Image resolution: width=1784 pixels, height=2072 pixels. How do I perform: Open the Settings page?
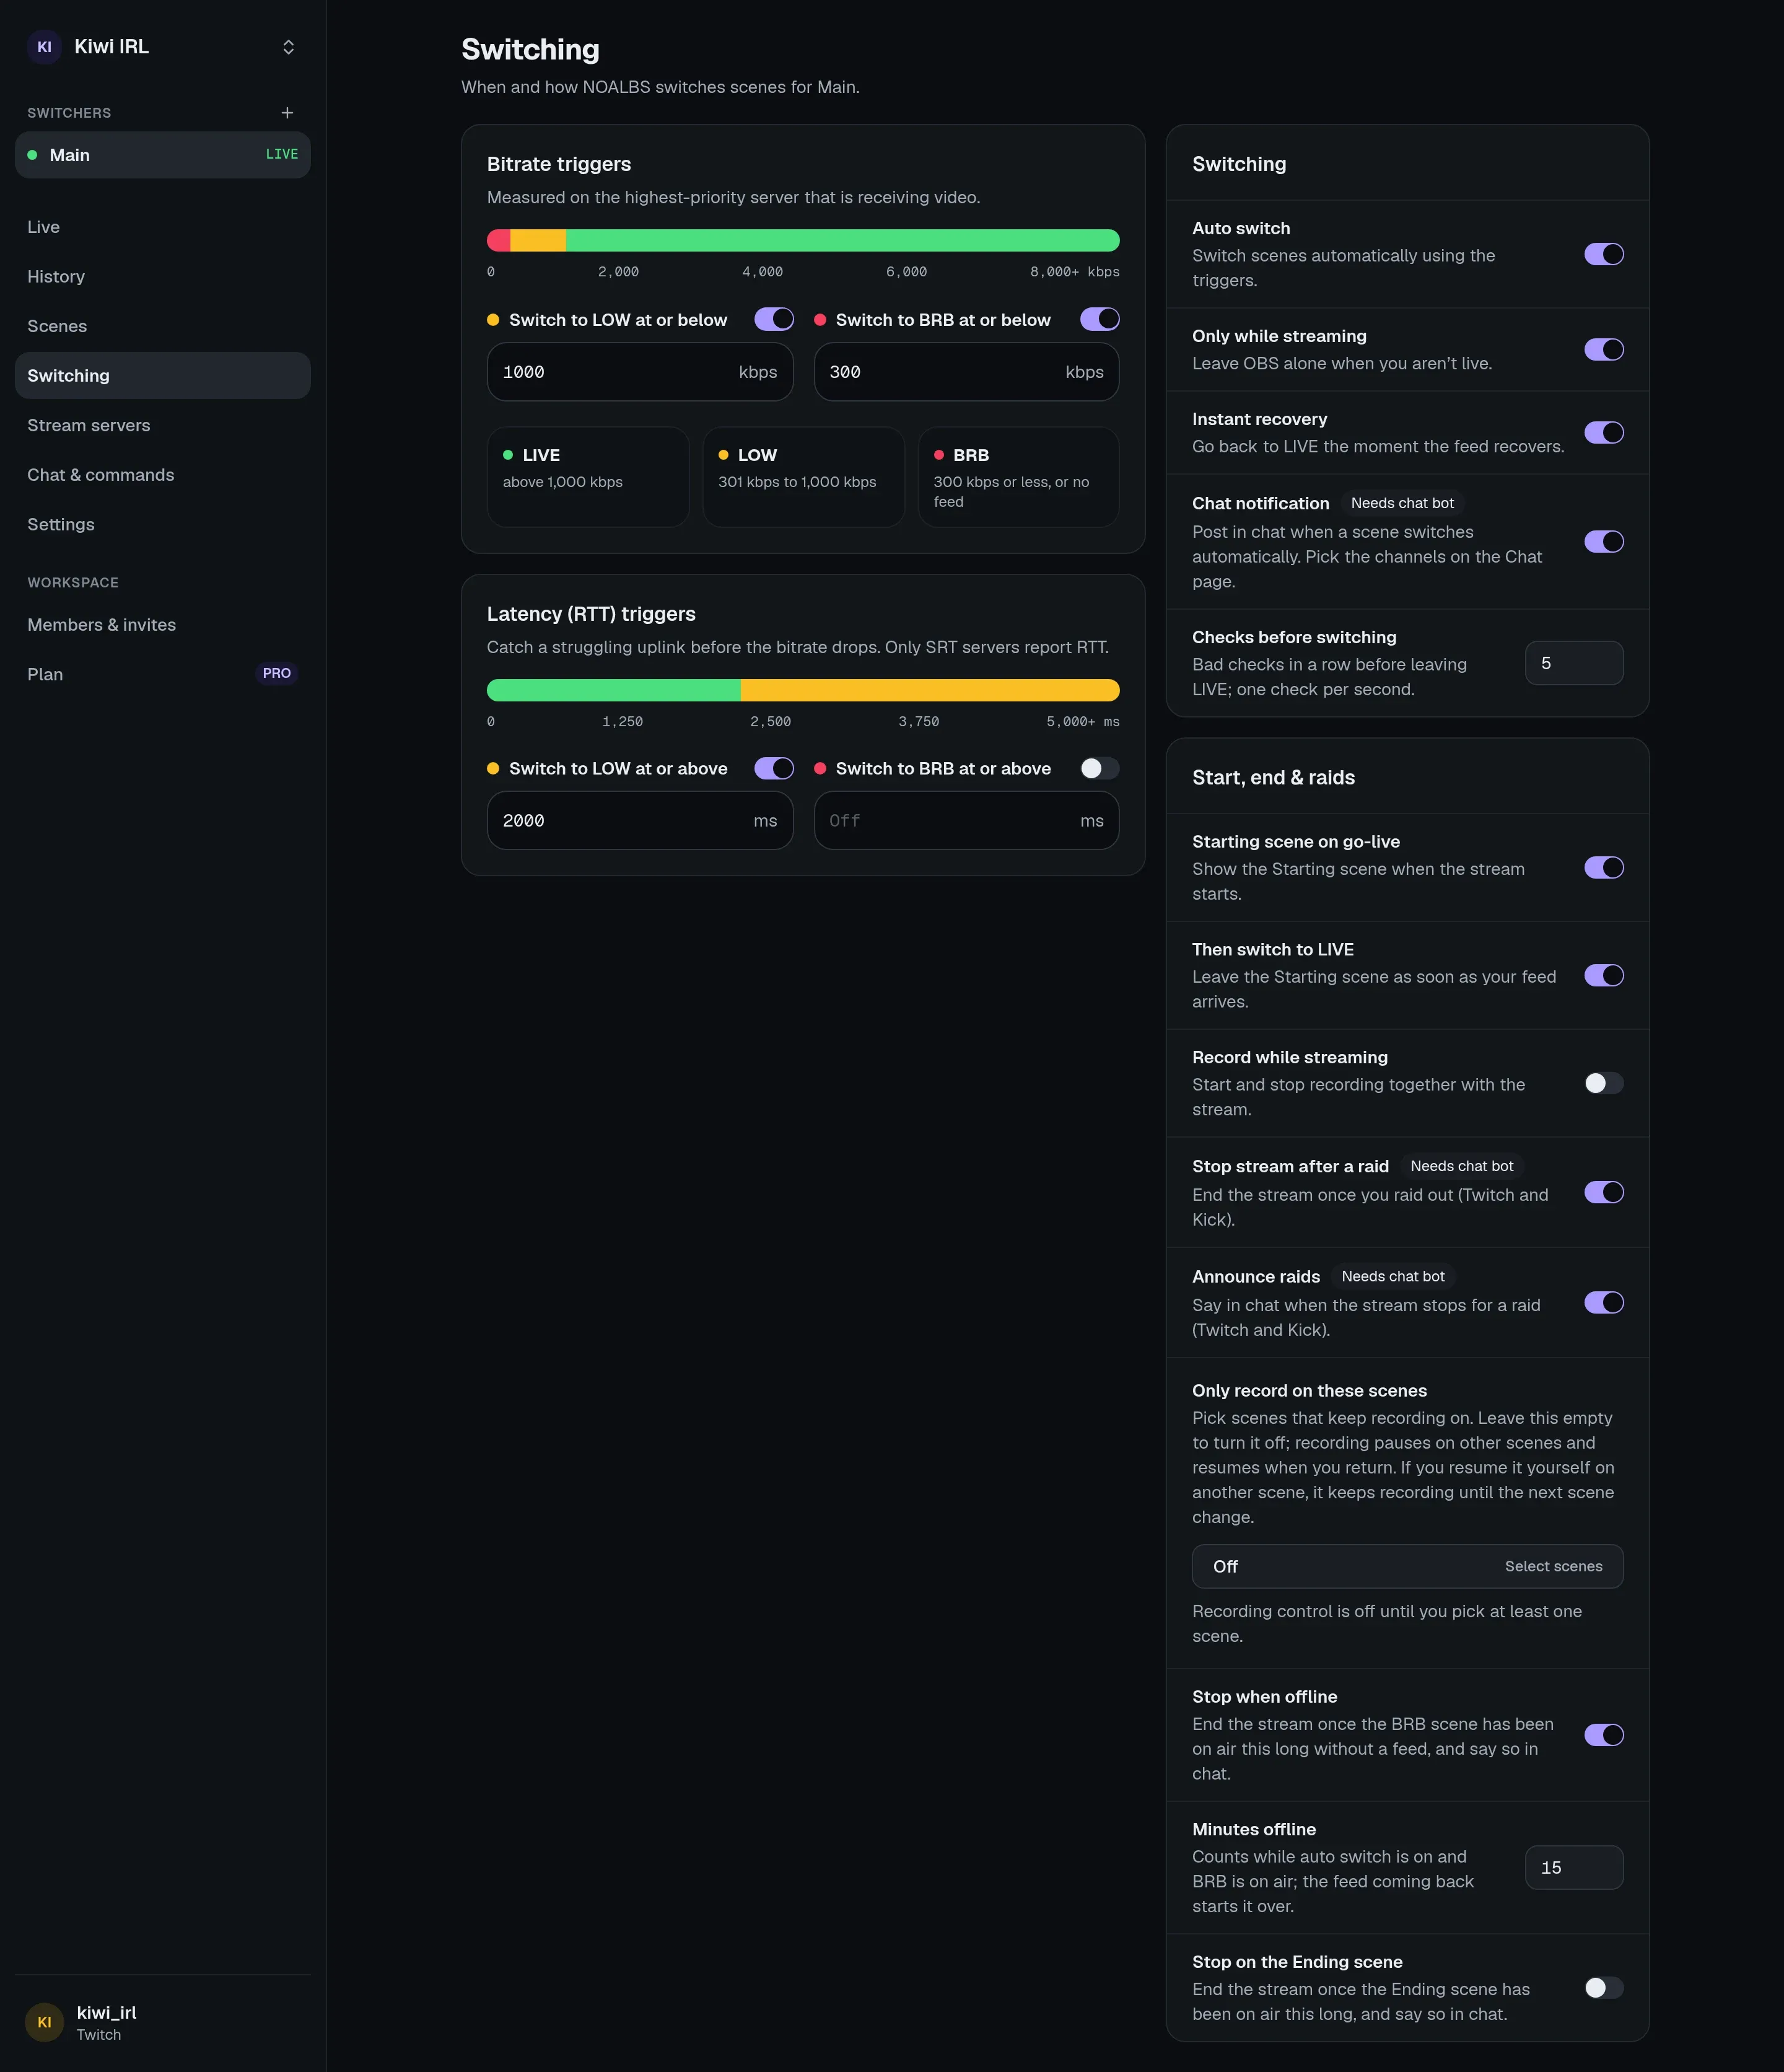pyautogui.click(x=163, y=524)
